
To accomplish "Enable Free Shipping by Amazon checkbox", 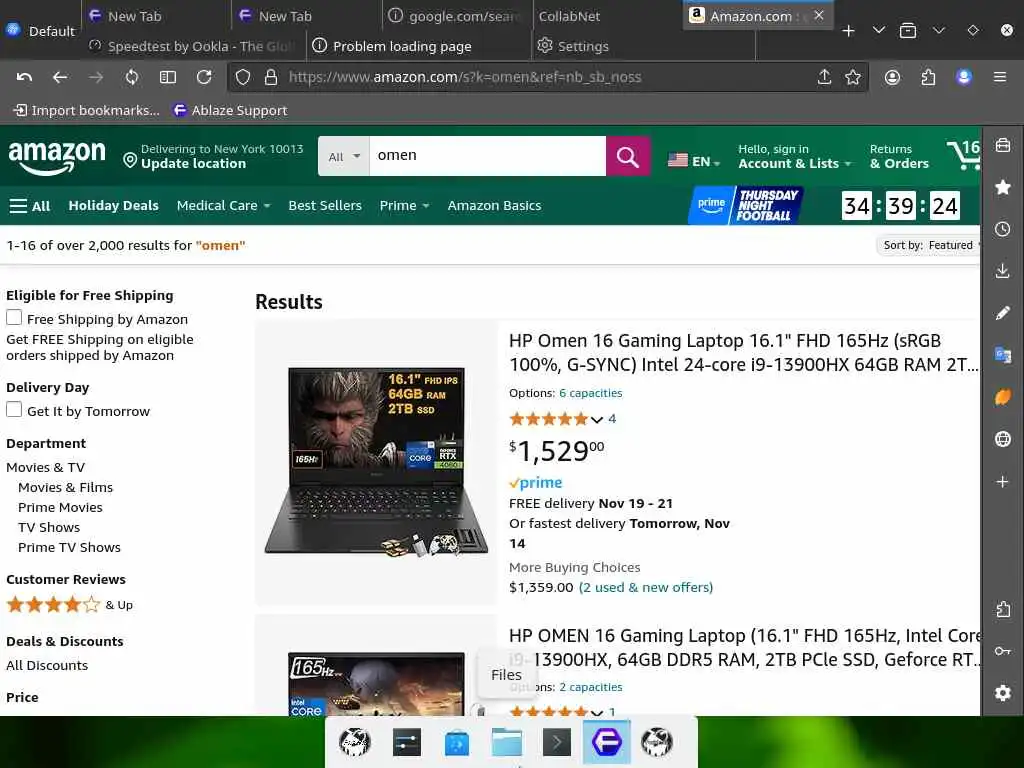I will point(14,317).
